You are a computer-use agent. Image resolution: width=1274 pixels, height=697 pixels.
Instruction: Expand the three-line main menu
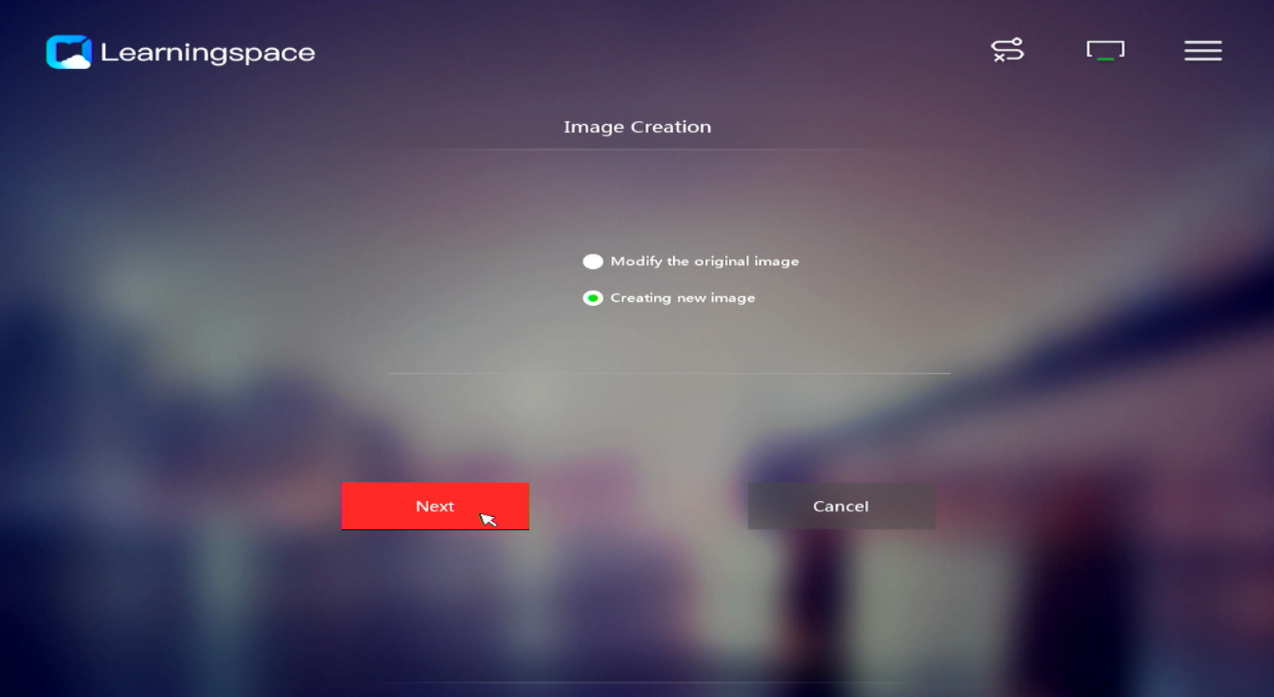tap(1203, 51)
